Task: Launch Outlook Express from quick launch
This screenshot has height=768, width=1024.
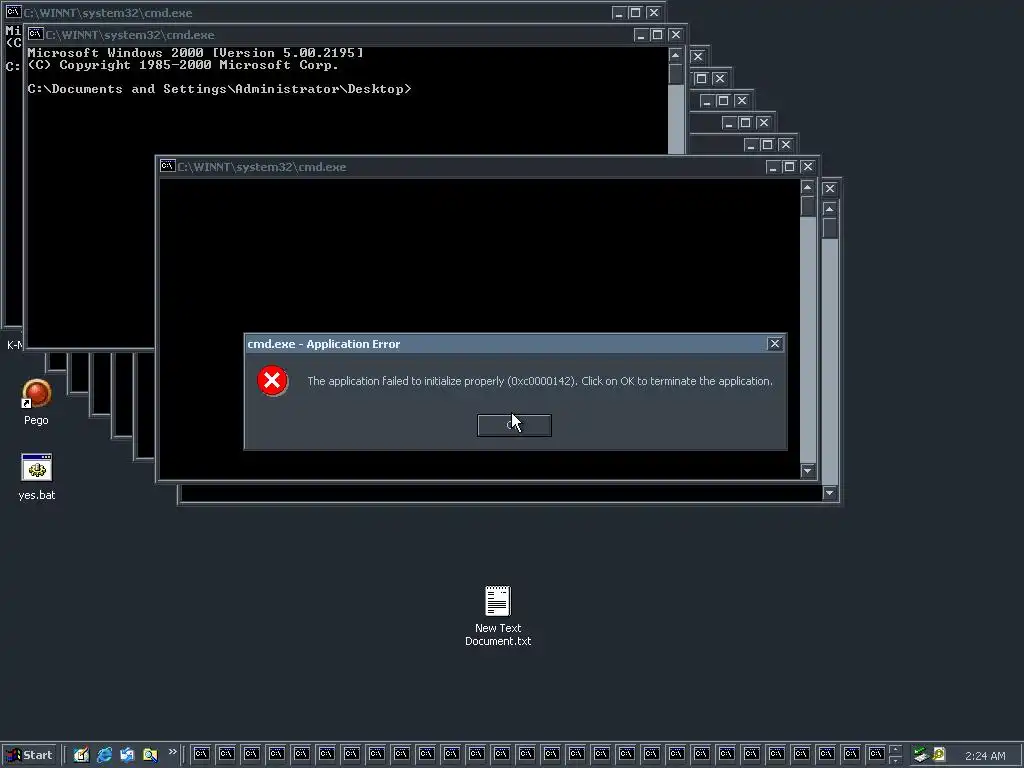Action: (x=127, y=755)
